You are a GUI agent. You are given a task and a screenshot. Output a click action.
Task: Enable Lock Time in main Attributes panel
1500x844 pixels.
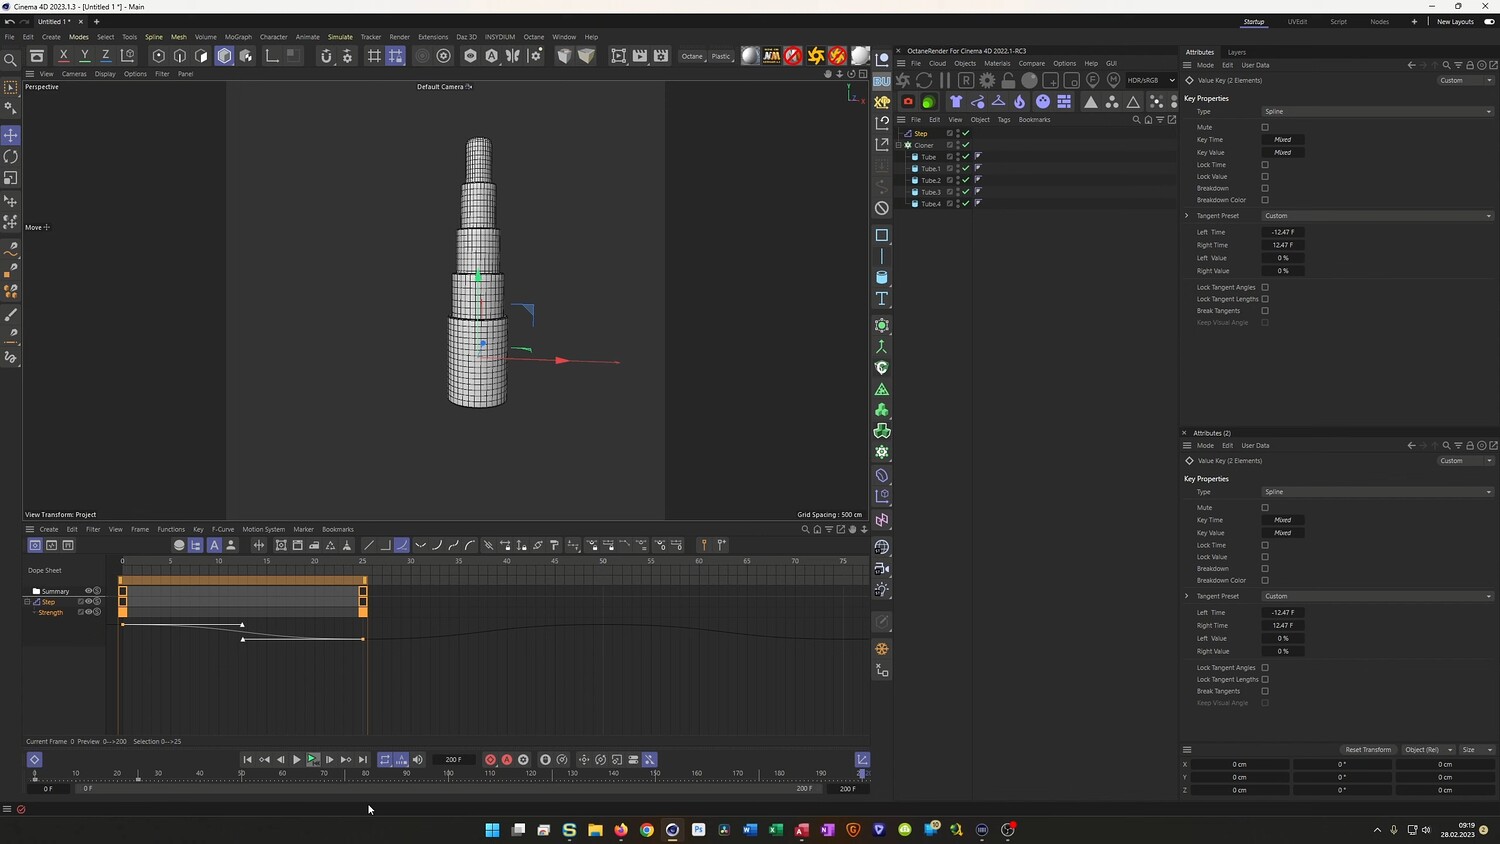[x=1265, y=165]
